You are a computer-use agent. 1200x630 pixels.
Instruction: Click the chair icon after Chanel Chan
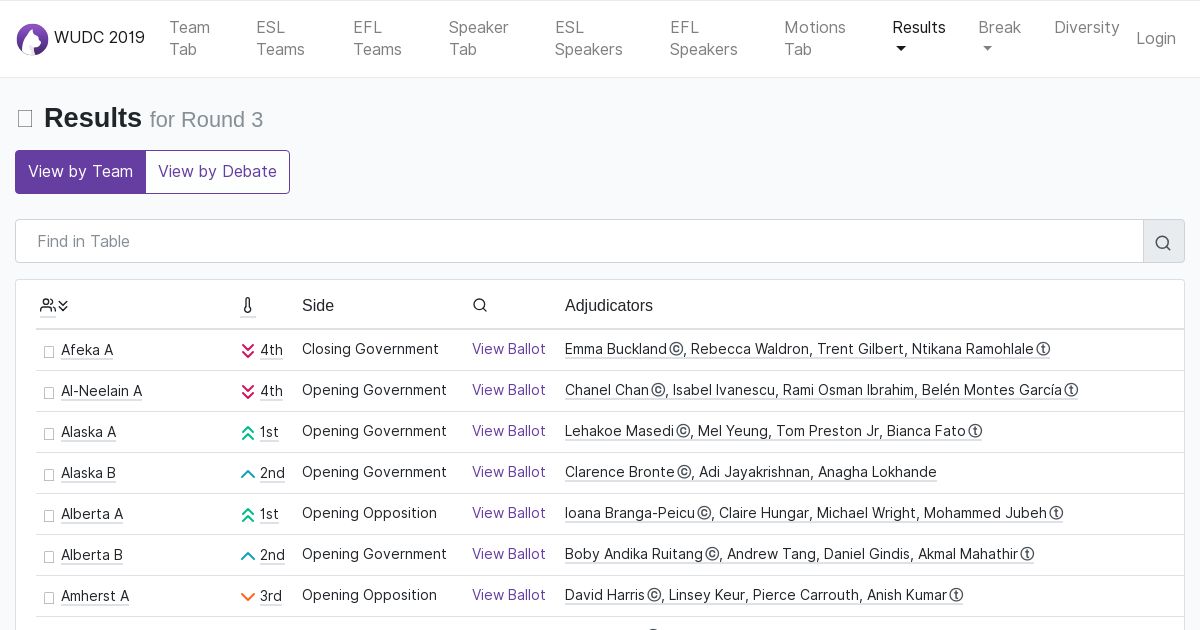click(658, 390)
